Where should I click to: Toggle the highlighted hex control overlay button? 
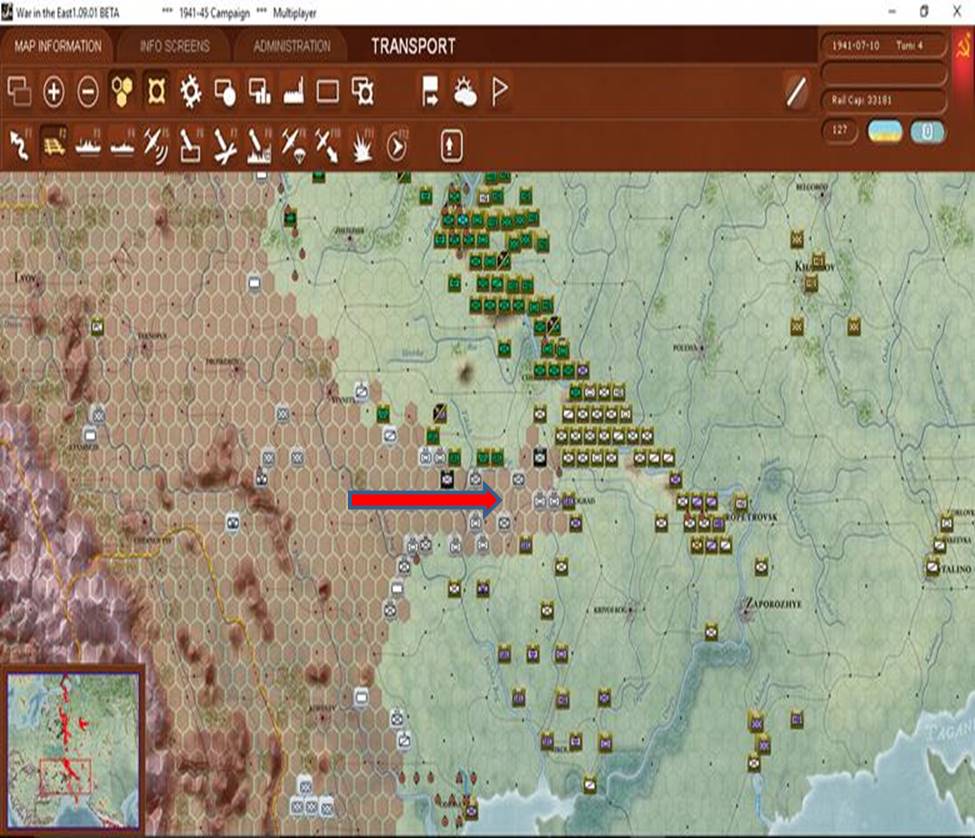tap(156, 92)
